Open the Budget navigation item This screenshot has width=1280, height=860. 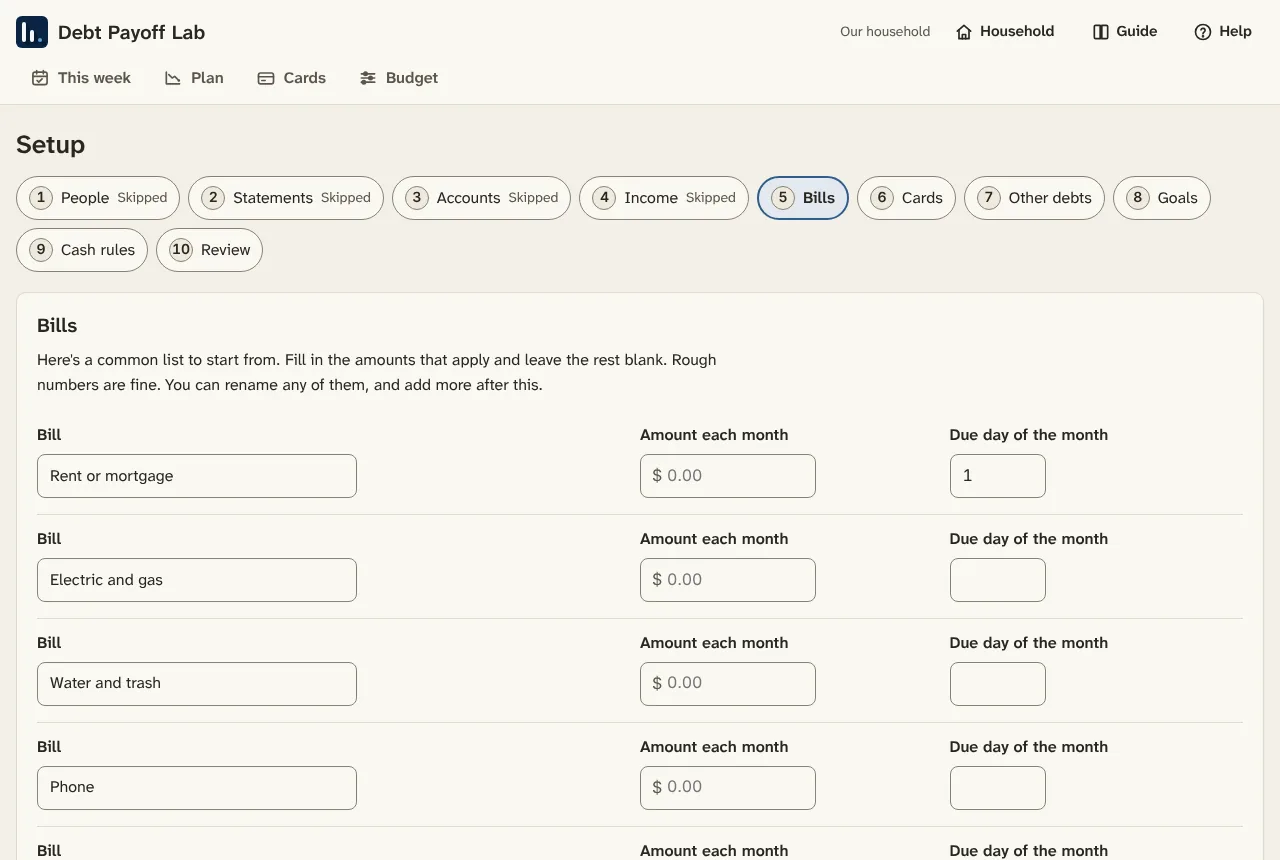[x=399, y=78]
